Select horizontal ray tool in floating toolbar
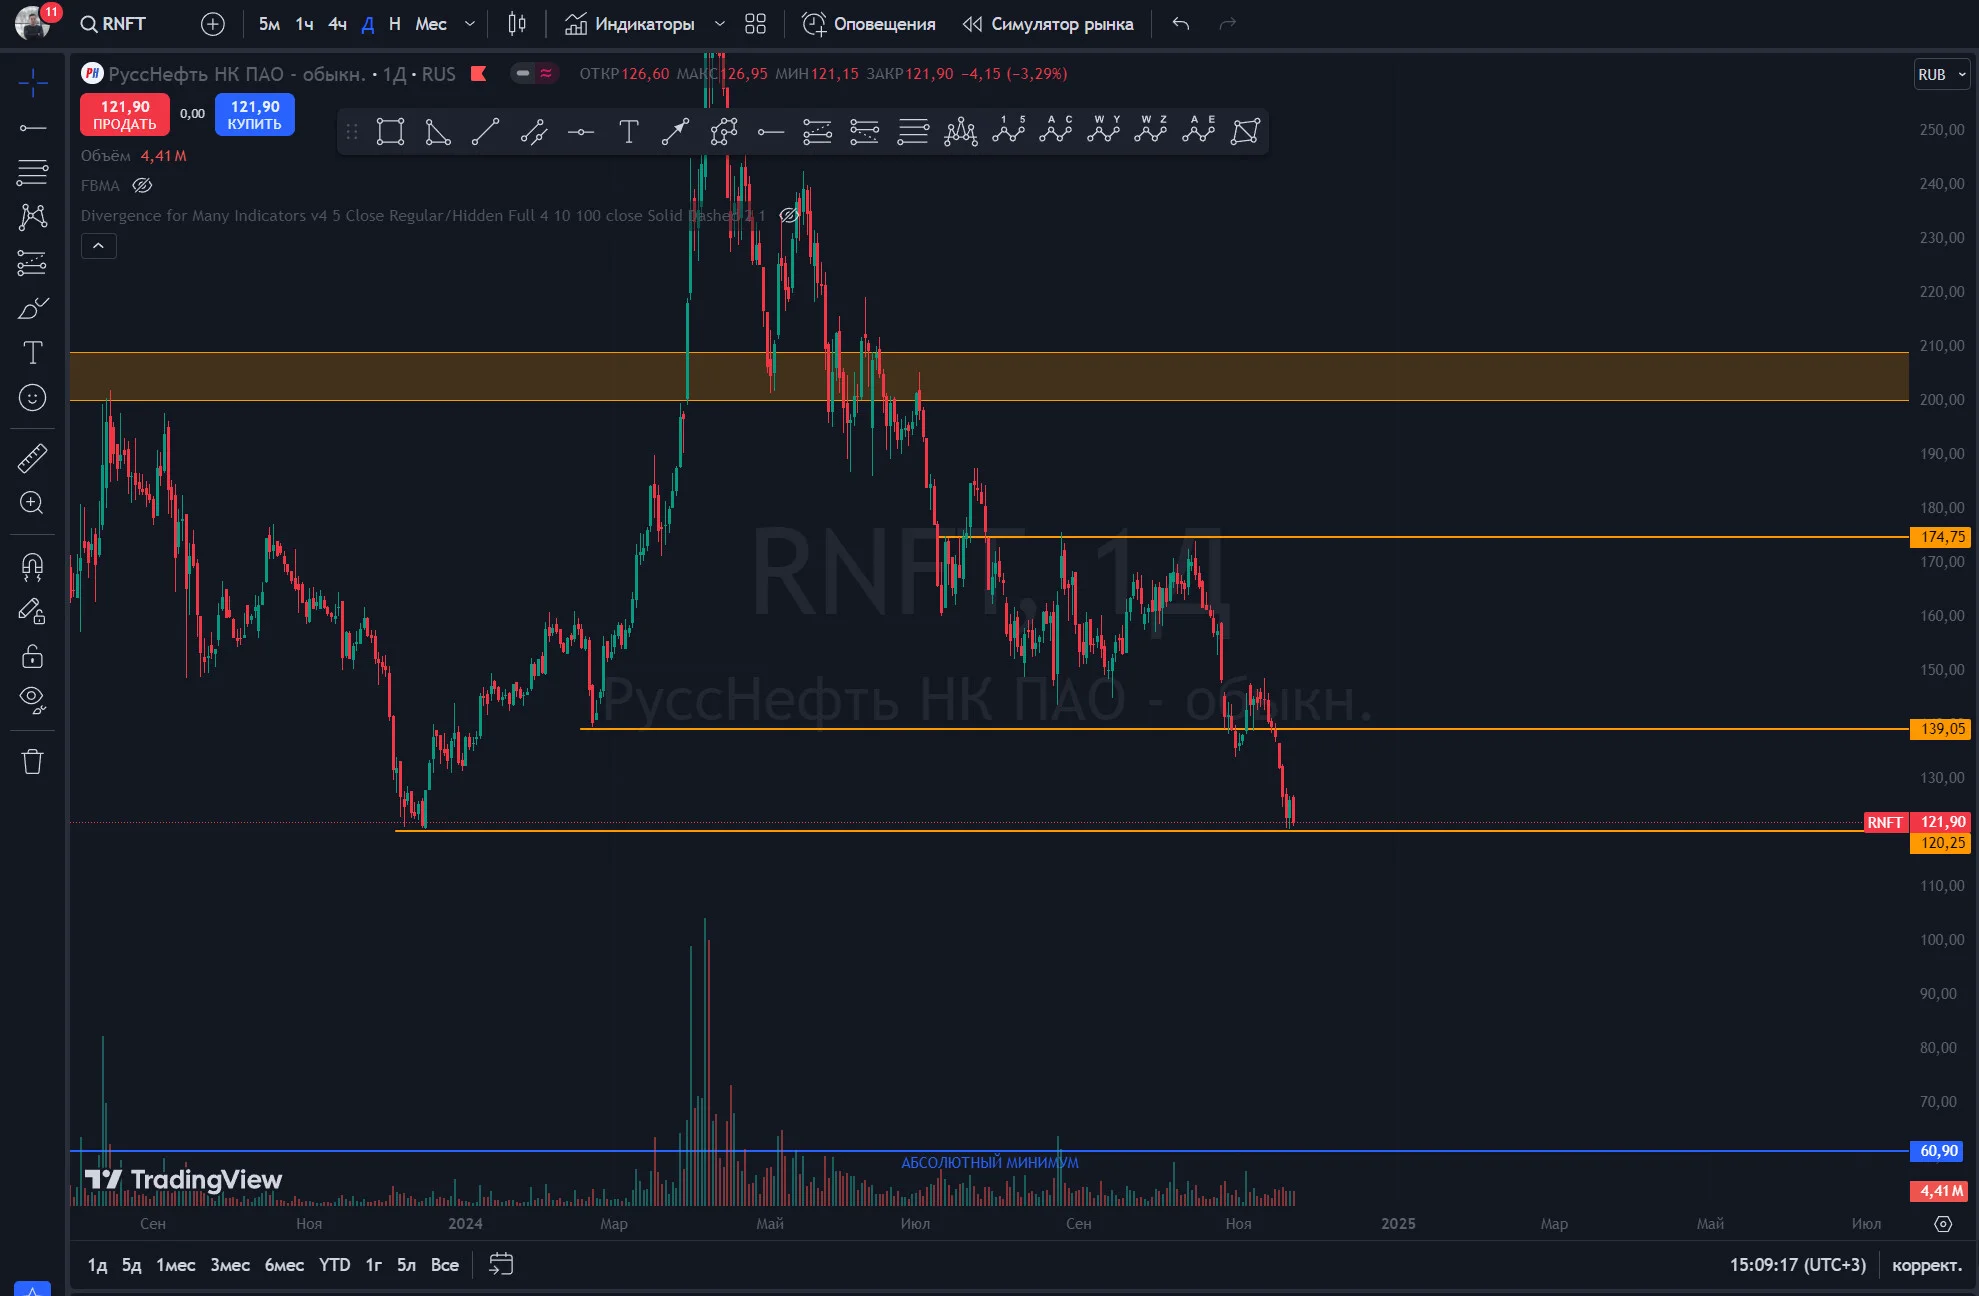The height and width of the screenshot is (1296, 1979). (770, 132)
